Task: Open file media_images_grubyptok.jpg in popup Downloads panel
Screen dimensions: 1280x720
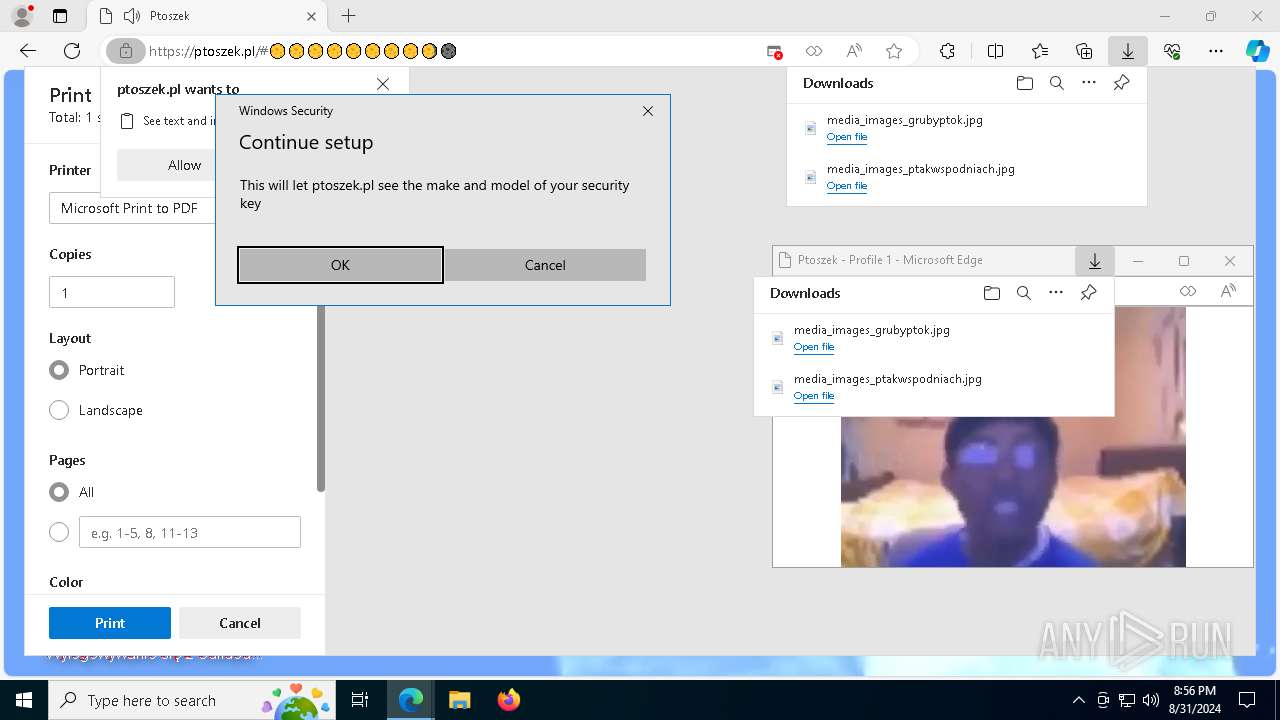Action: [x=813, y=347]
